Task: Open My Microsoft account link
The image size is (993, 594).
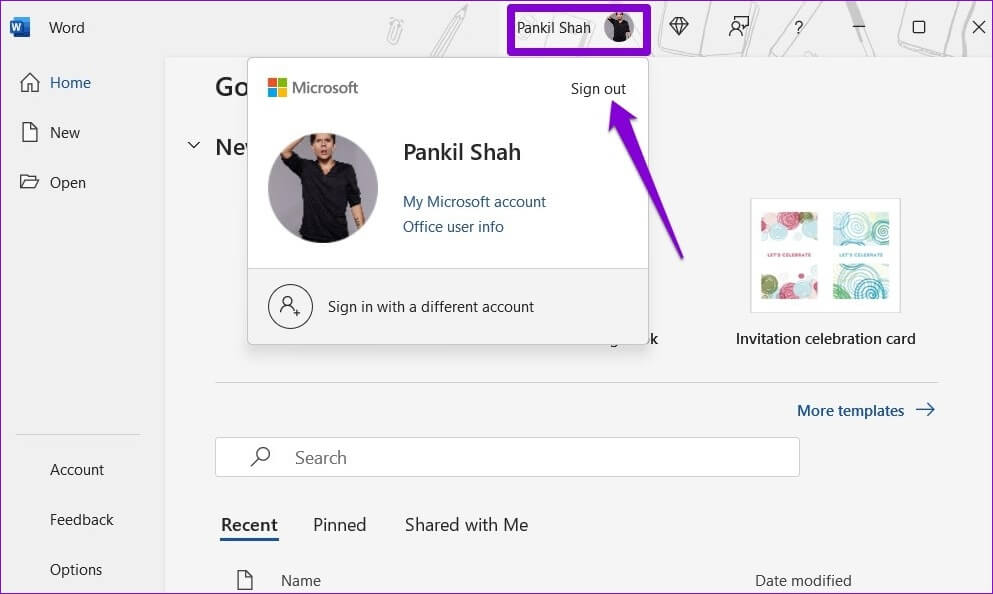Action: [x=474, y=201]
